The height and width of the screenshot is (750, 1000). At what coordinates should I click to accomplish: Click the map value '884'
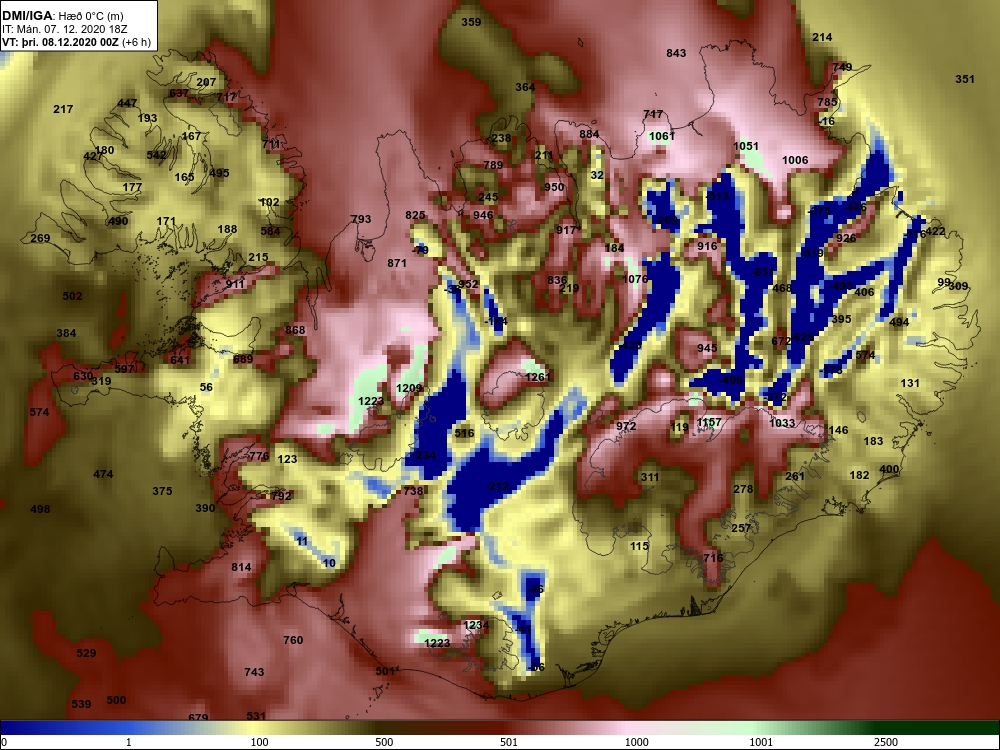click(x=589, y=134)
